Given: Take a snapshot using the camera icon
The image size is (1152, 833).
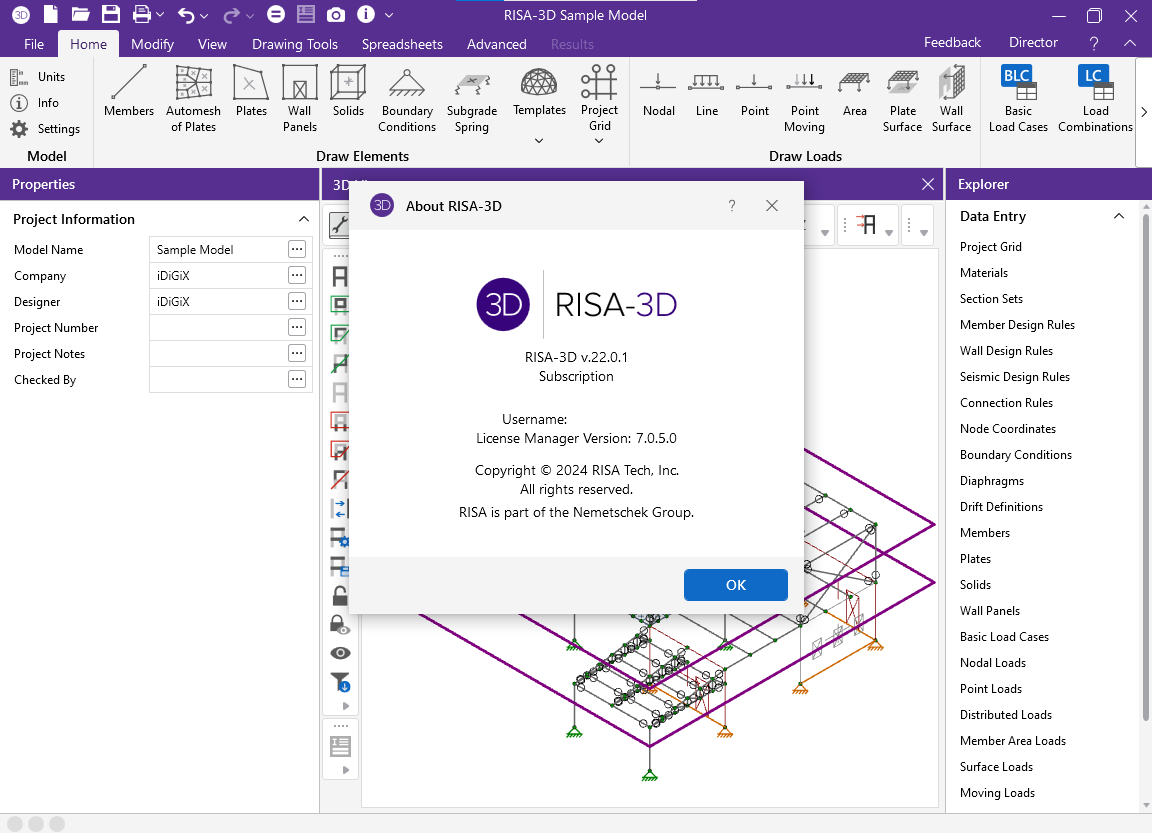Looking at the screenshot, I should point(336,15).
